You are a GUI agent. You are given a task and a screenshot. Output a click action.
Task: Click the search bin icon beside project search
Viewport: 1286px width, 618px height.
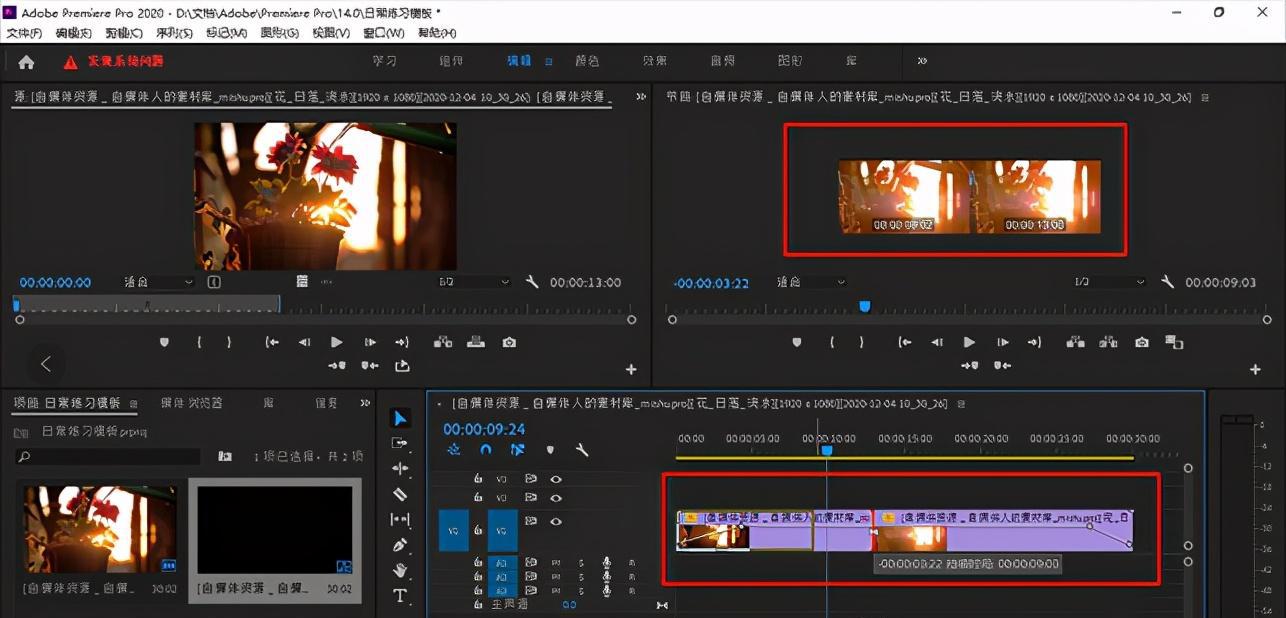[225, 456]
